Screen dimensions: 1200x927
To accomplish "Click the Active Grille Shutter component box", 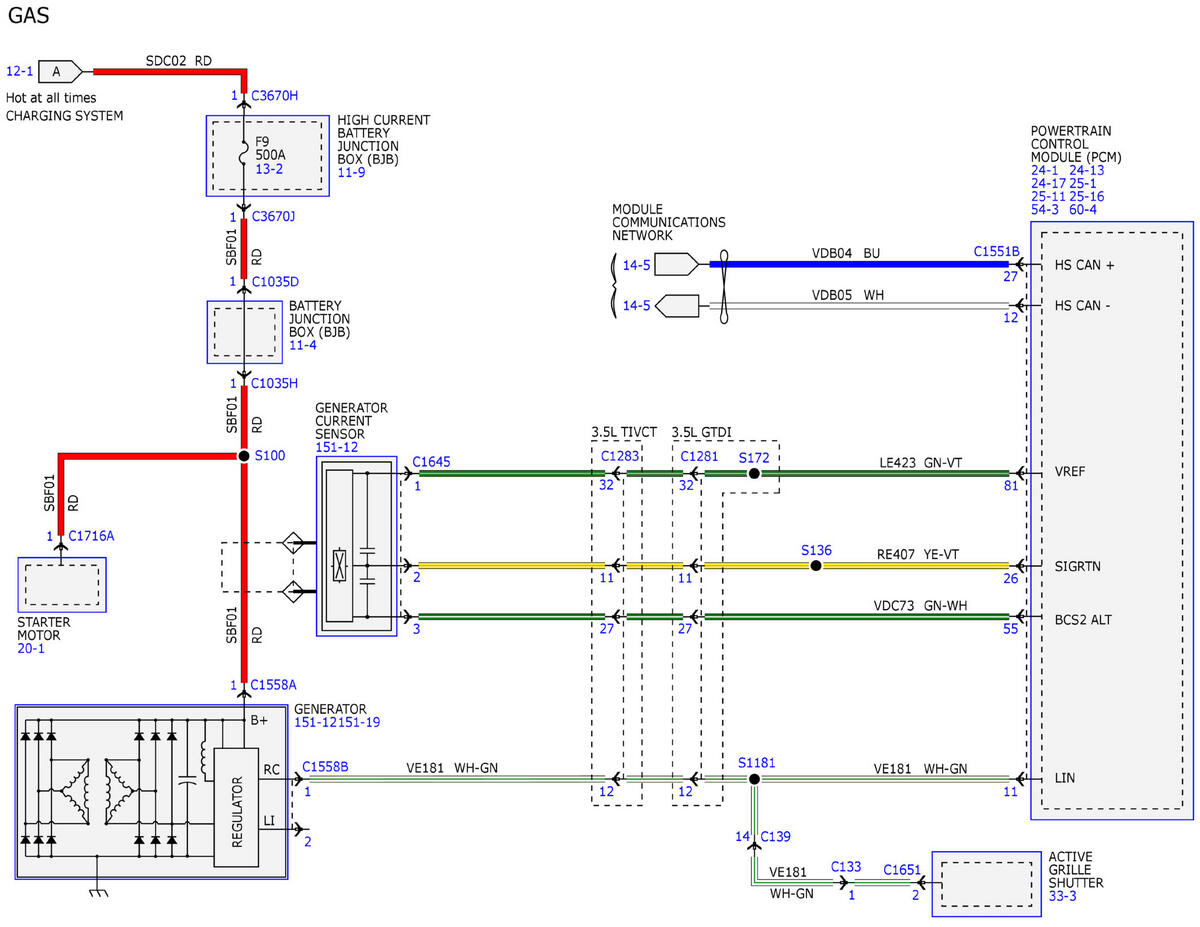I will coord(988,883).
